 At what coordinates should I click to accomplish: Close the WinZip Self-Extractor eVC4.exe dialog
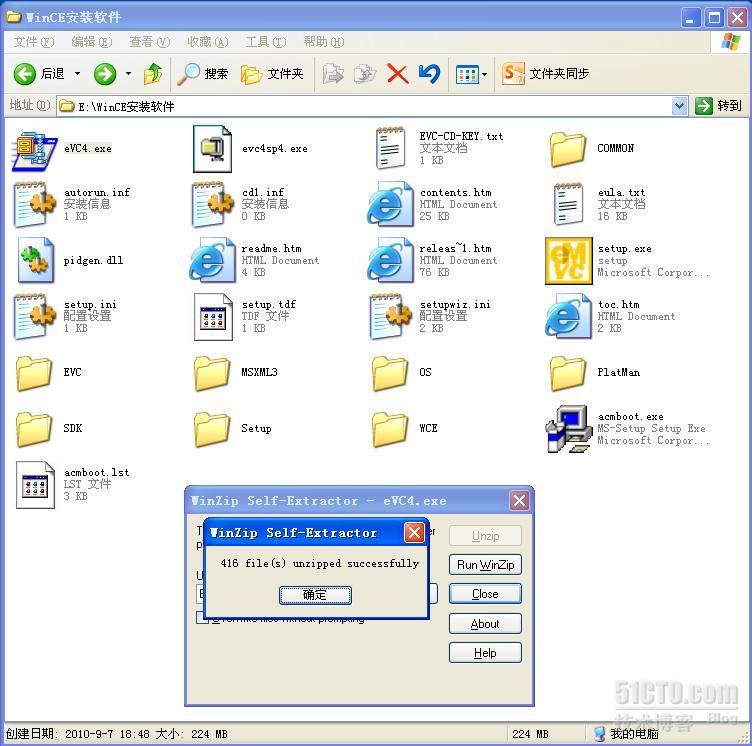pos(519,501)
